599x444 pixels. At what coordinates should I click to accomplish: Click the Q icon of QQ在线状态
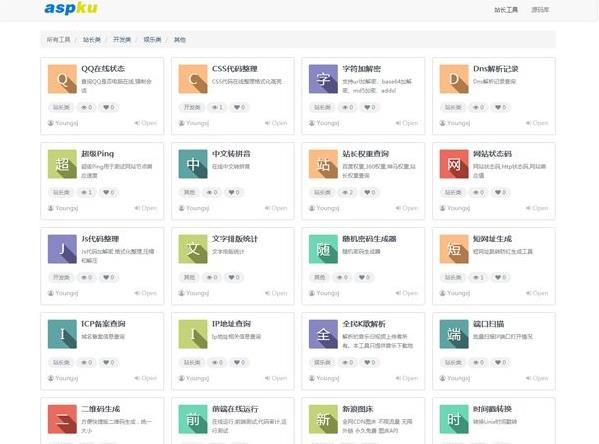(x=62, y=79)
